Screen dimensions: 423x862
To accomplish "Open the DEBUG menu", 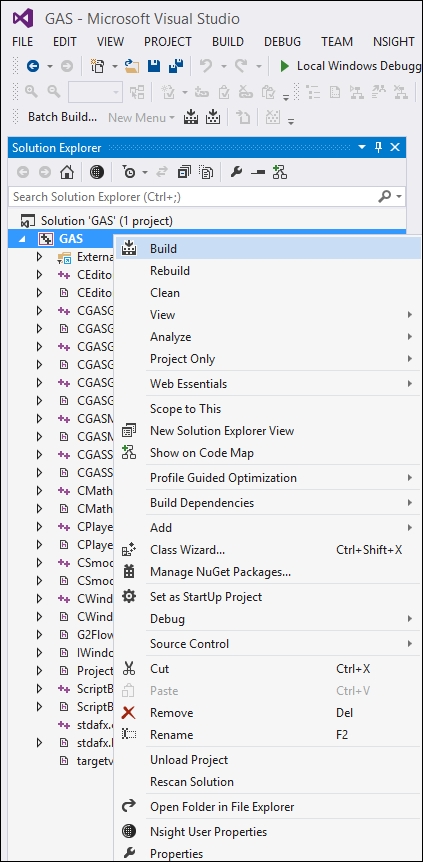I will click(282, 42).
